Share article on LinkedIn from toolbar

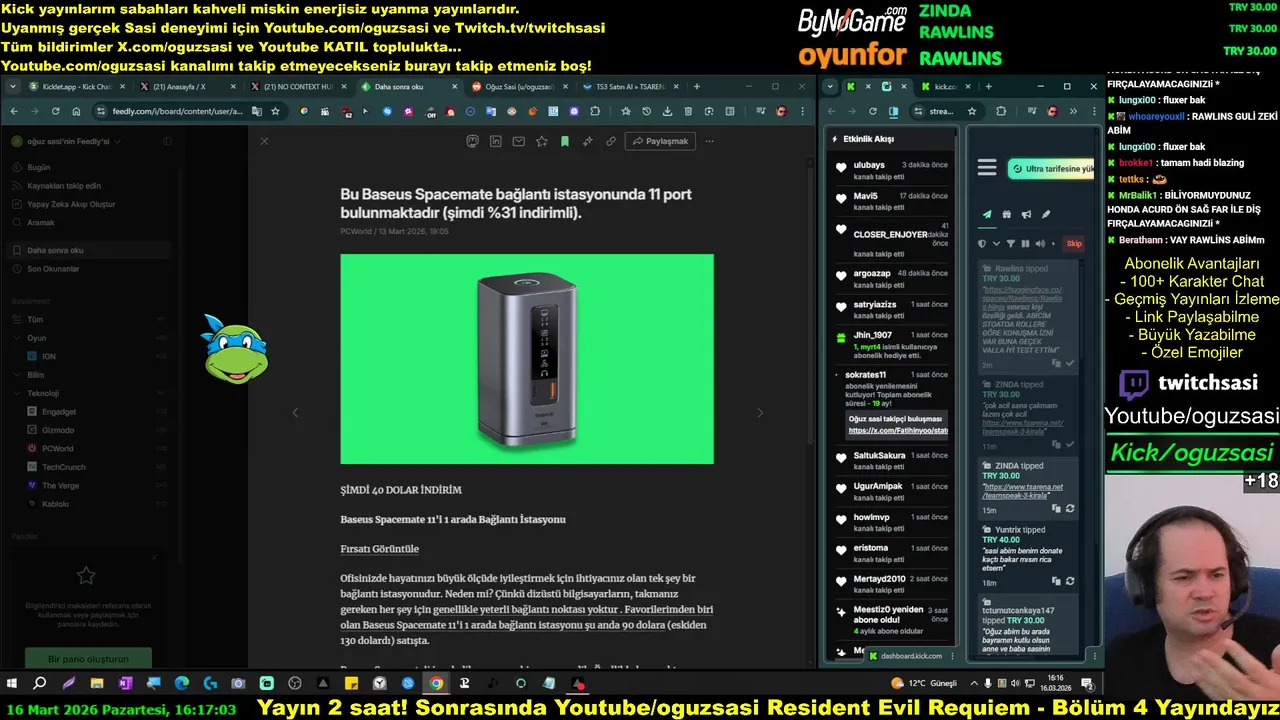[x=496, y=141]
